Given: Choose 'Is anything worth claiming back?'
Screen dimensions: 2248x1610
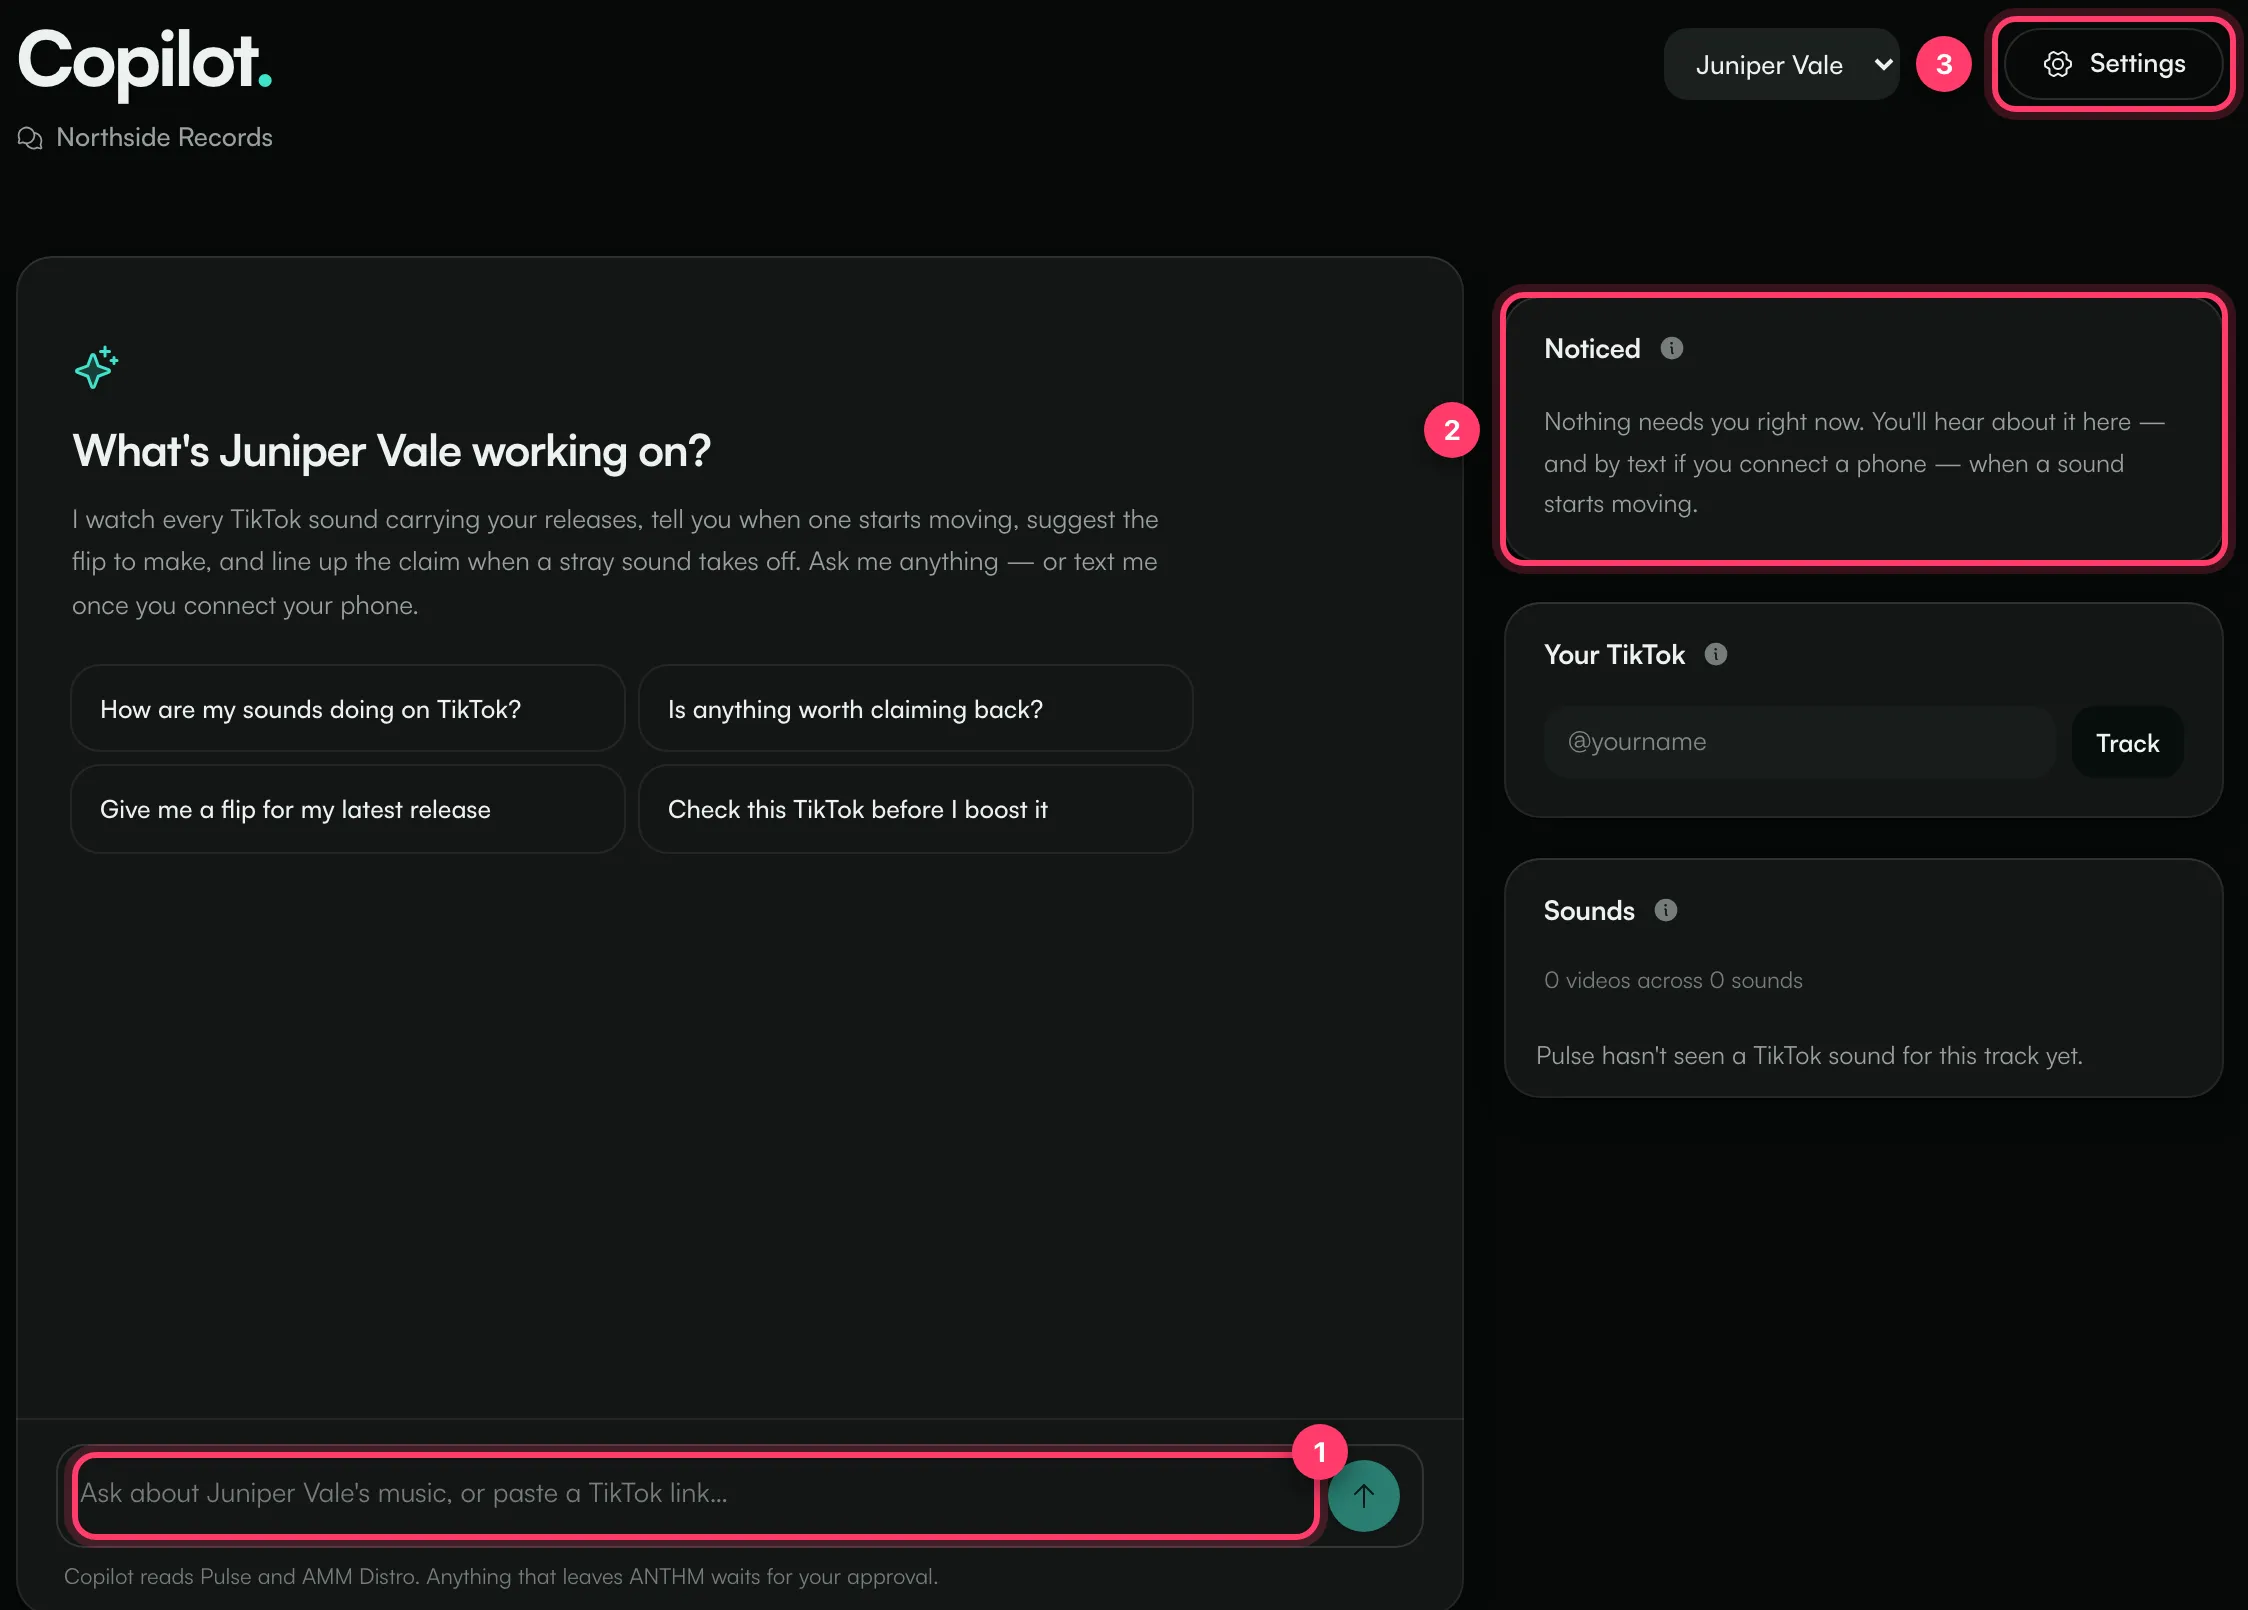Looking at the screenshot, I should [915, 709].
